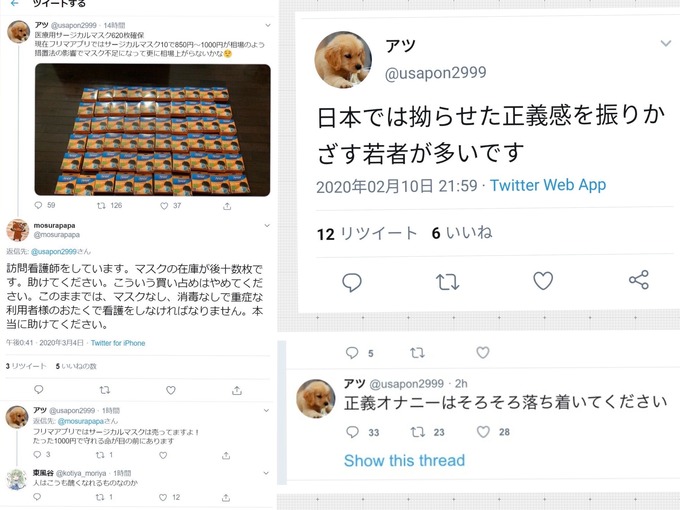Open the Twitter for iPhone source link
680x510 pixels.
click(118, 343)
